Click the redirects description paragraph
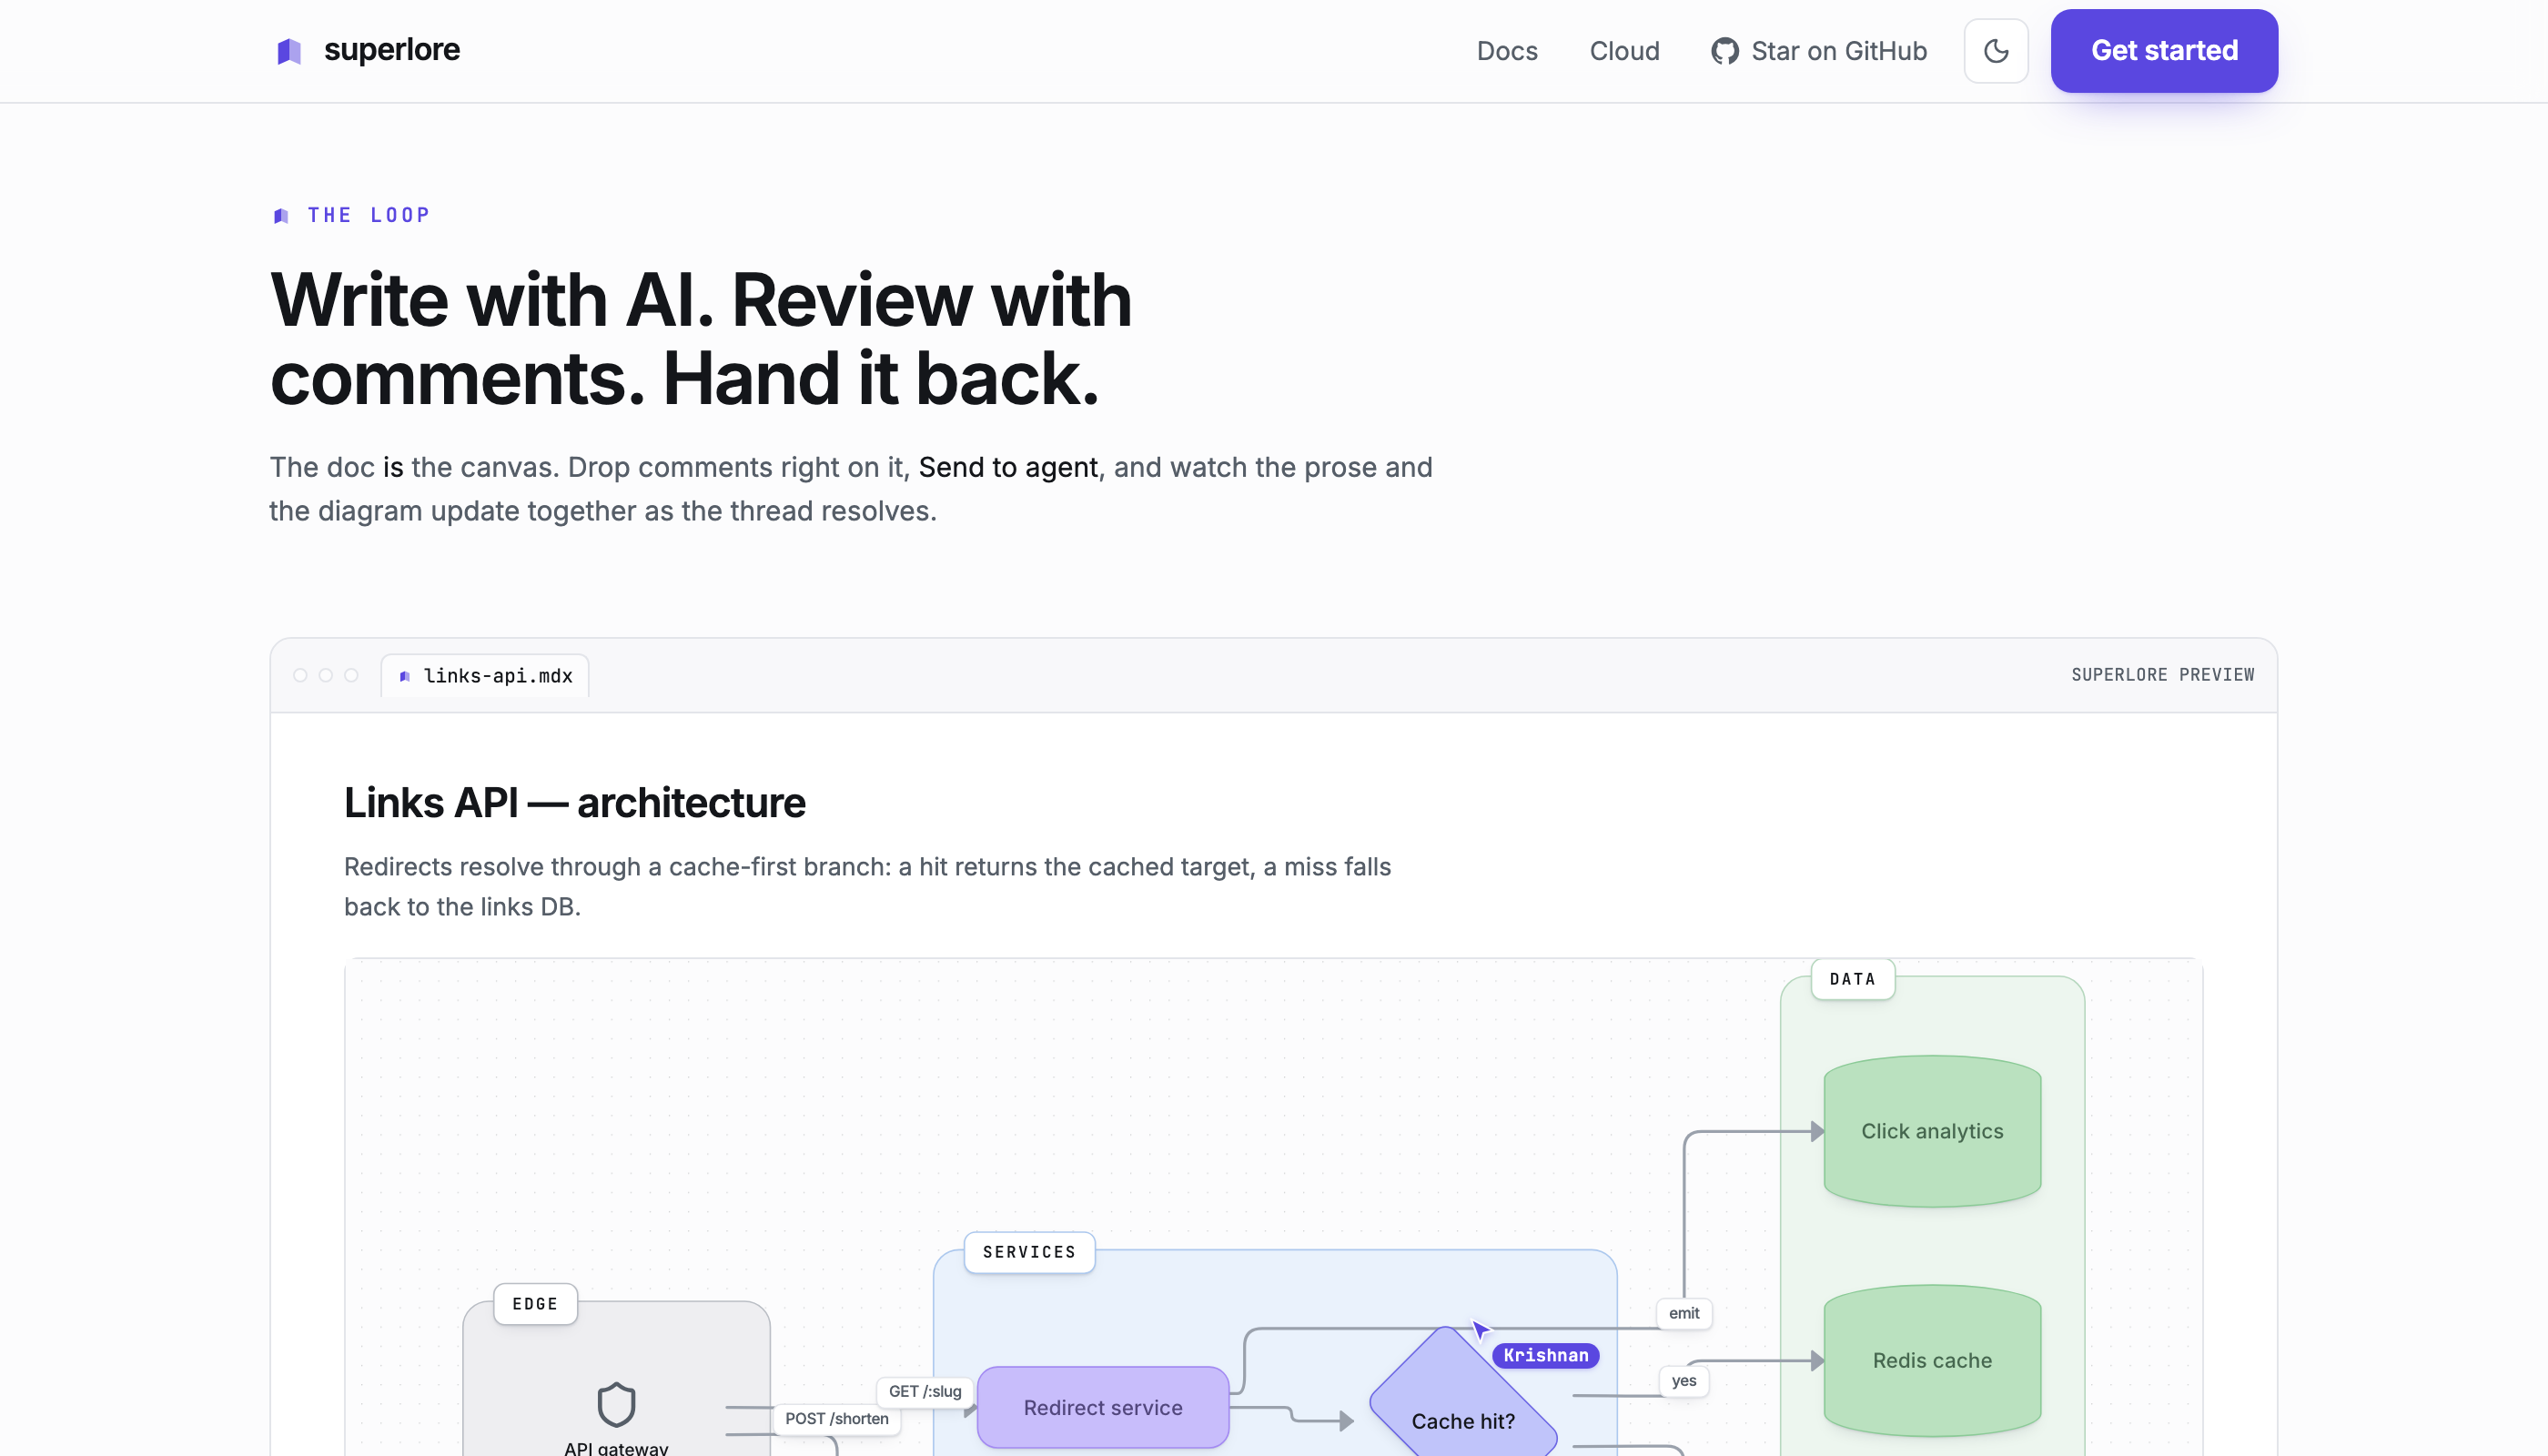 (x=868, y=886)
